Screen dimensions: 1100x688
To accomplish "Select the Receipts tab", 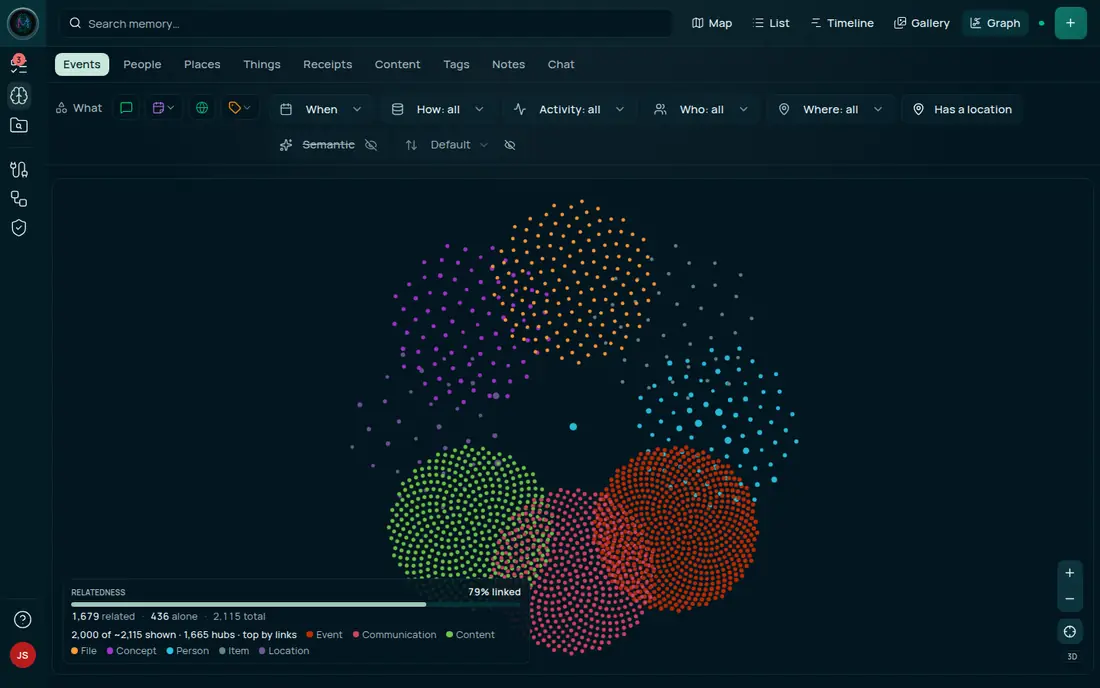I will click(x=328, y=65).
